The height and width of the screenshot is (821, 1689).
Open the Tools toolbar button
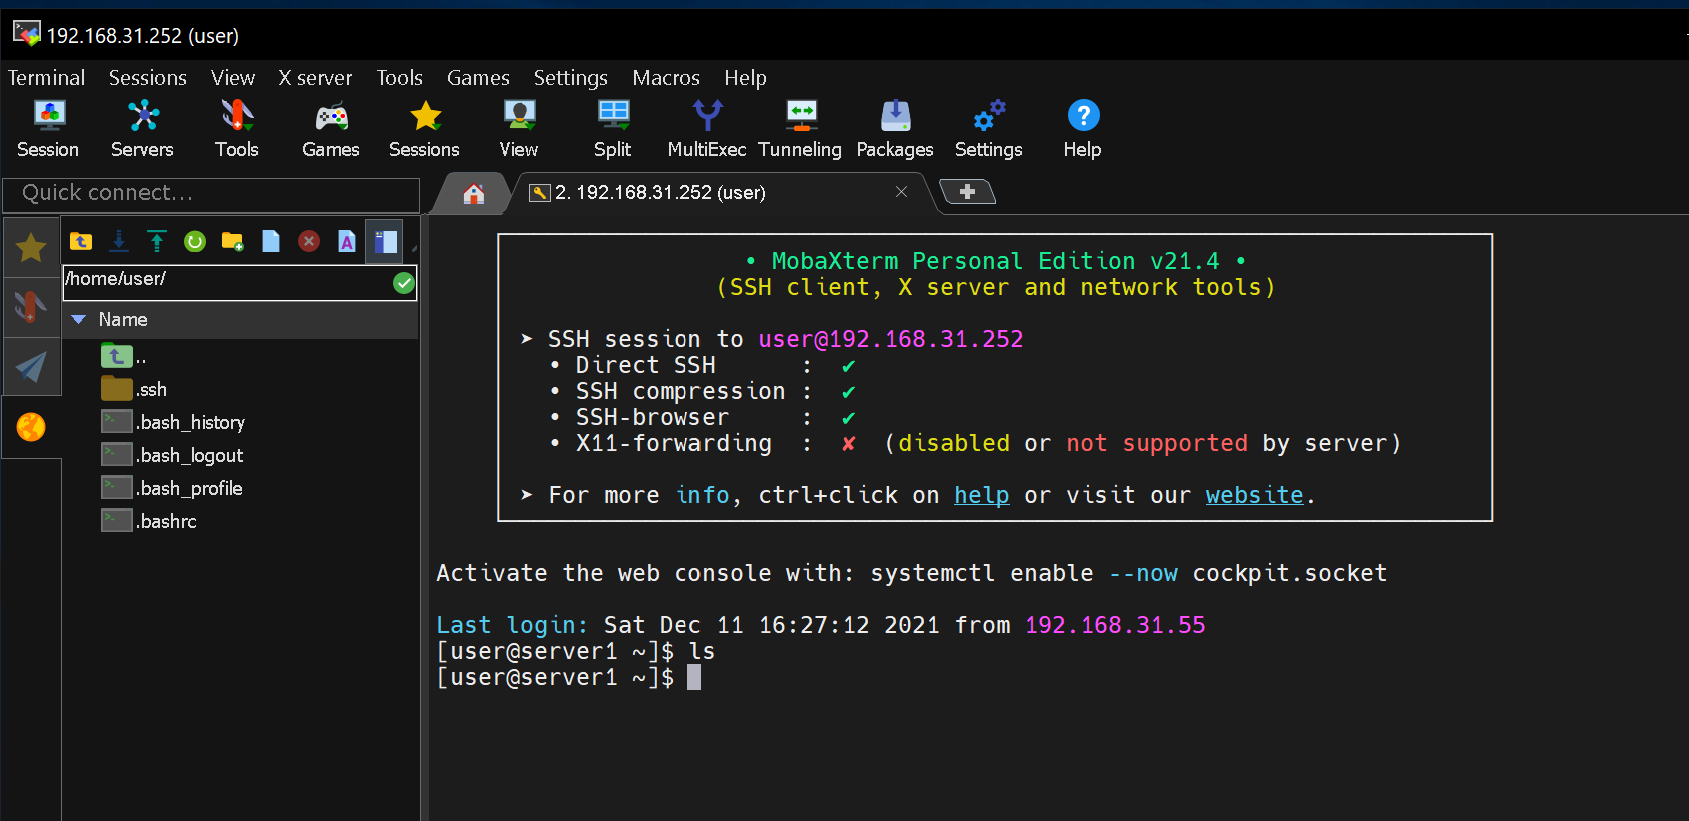pos(237,129)
